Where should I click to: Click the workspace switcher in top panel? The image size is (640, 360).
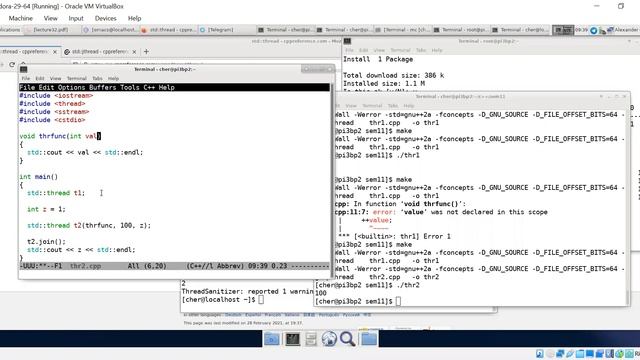(563, 30)
